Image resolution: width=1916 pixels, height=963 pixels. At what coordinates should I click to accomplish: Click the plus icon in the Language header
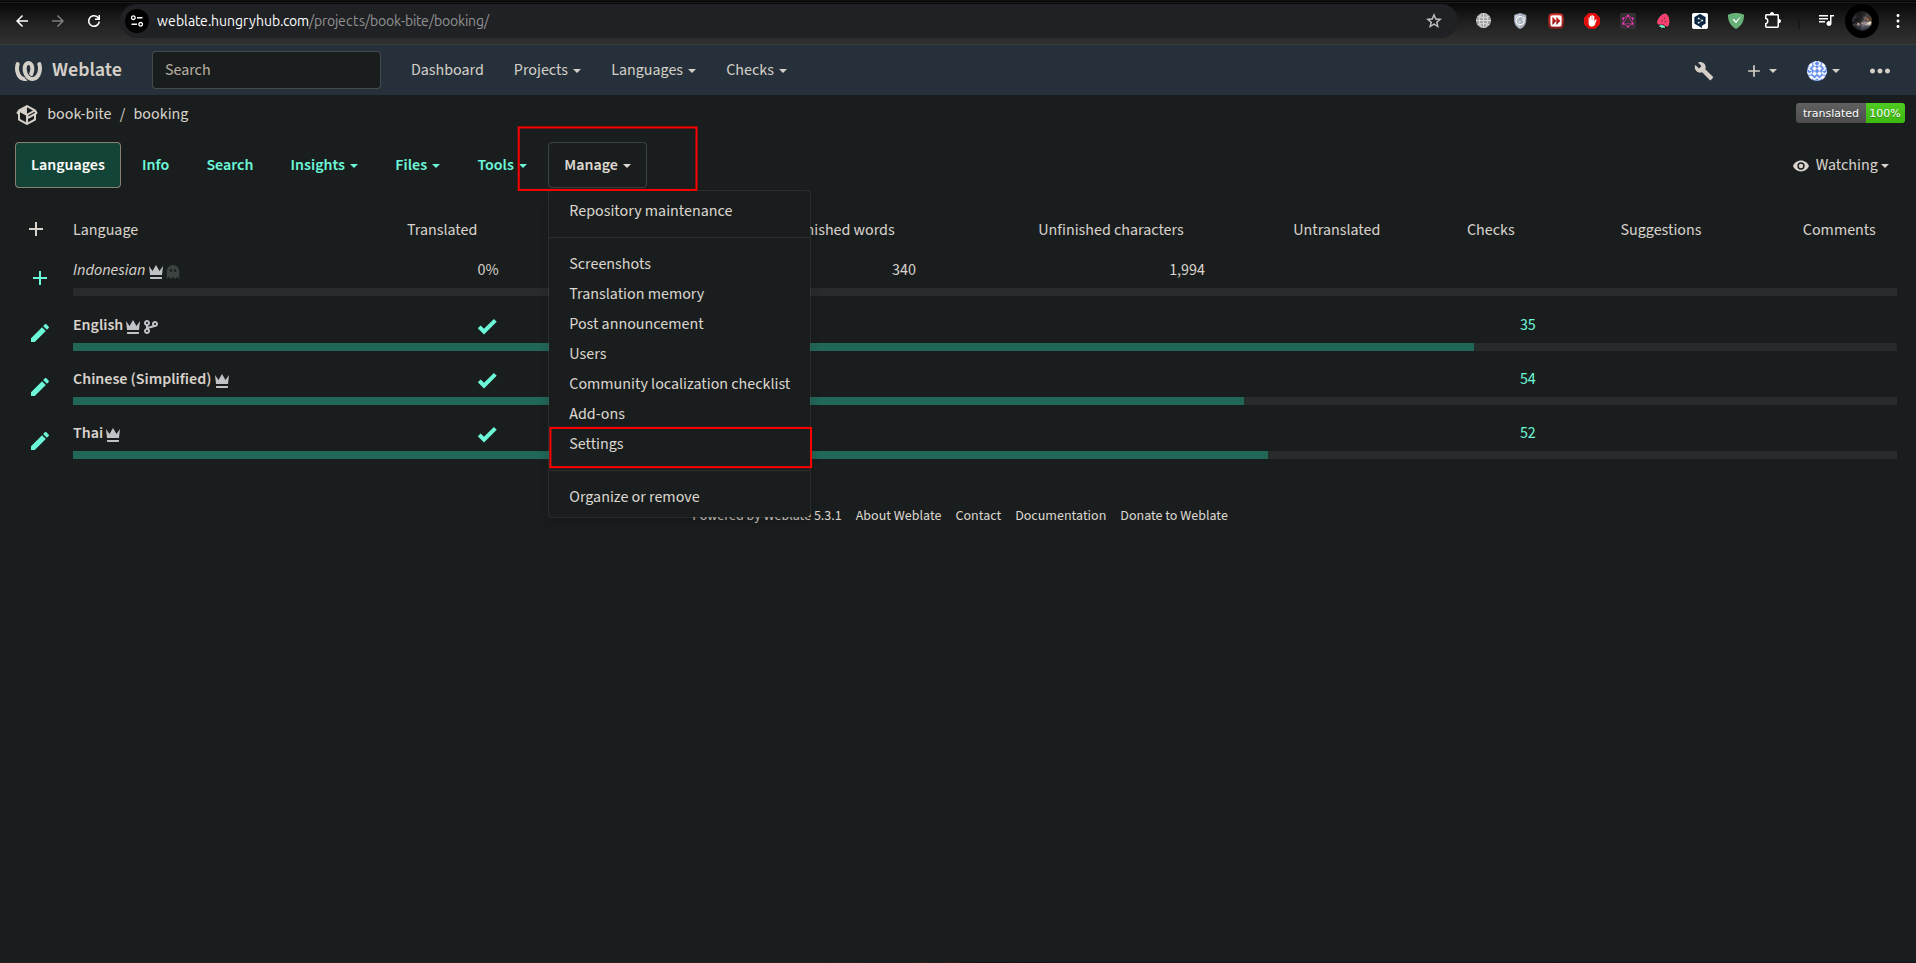click(x=36, y=230)
